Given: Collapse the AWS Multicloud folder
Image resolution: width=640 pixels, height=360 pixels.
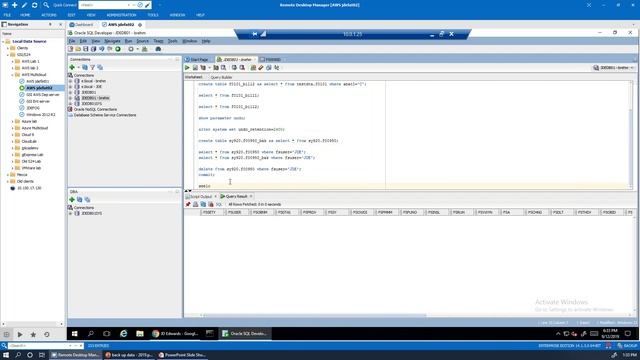Looking at the screenshot, I should pyautogui.click(x=13, y=75).
